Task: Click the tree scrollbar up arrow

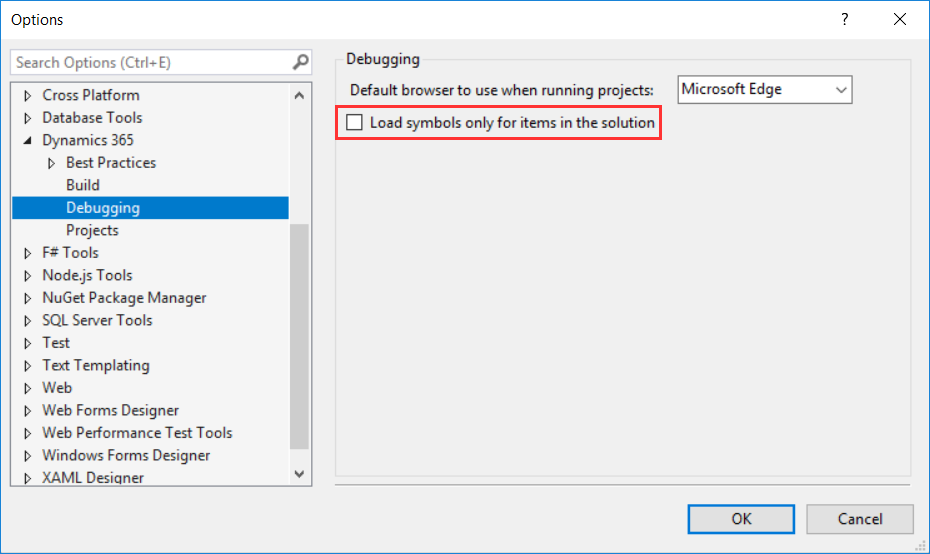Action: [x=299, y=96]
